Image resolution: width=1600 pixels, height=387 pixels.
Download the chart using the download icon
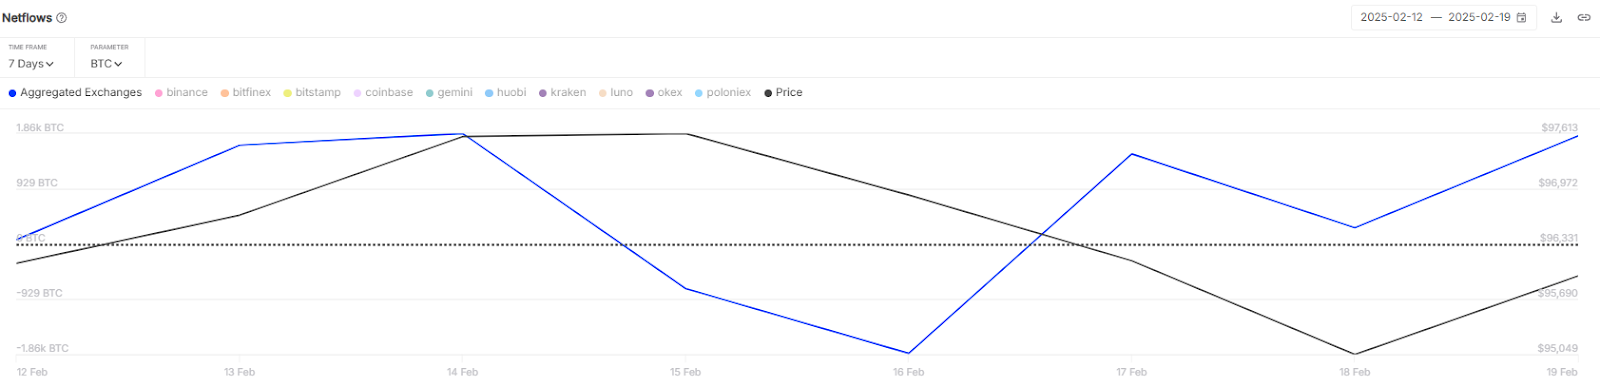point(1556,18)
